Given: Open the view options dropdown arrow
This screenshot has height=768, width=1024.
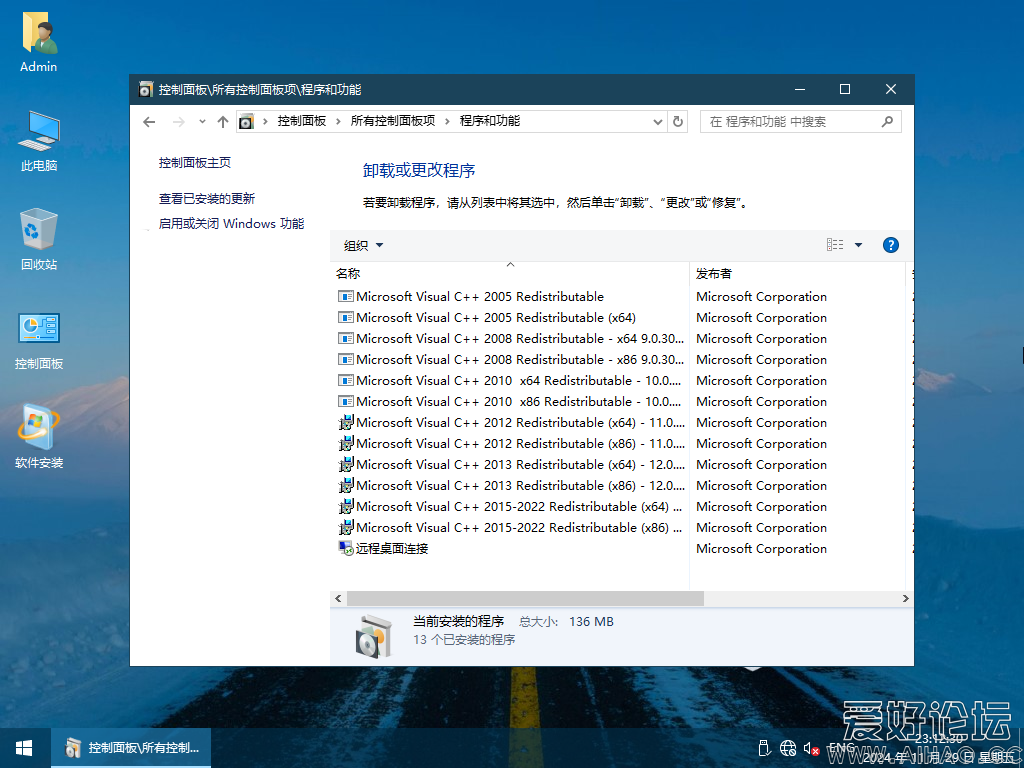Looking at the screenshot, I should point(858,245).
